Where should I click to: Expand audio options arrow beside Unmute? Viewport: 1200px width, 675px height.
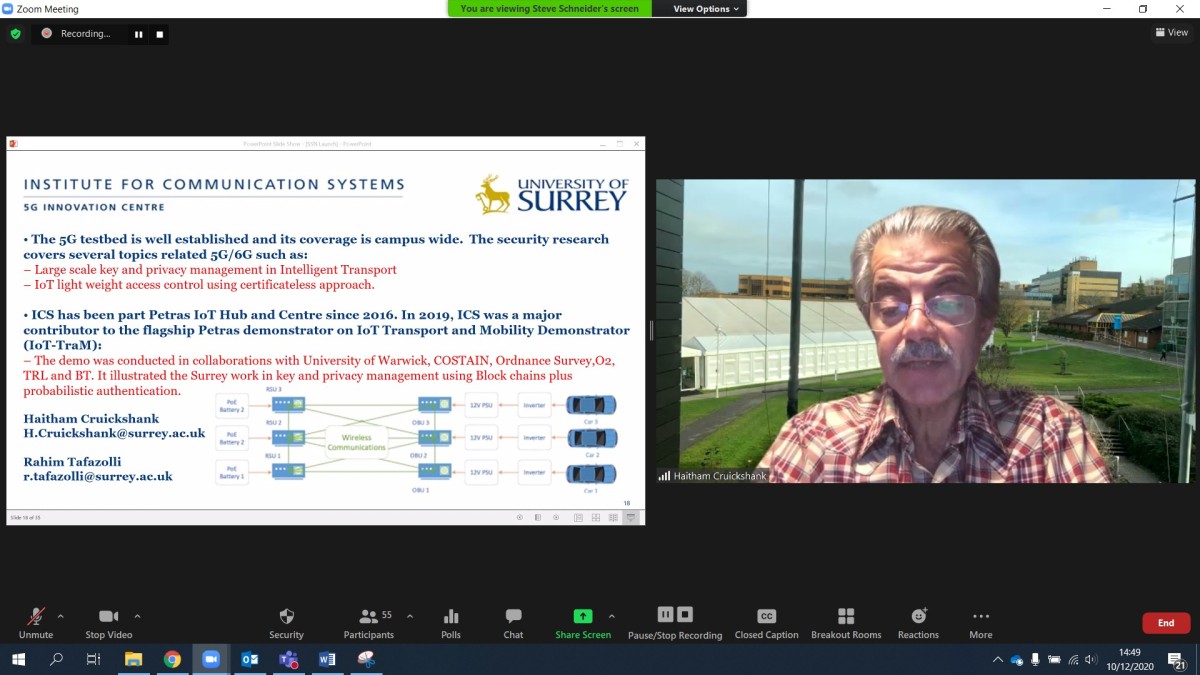pos(61,616)
